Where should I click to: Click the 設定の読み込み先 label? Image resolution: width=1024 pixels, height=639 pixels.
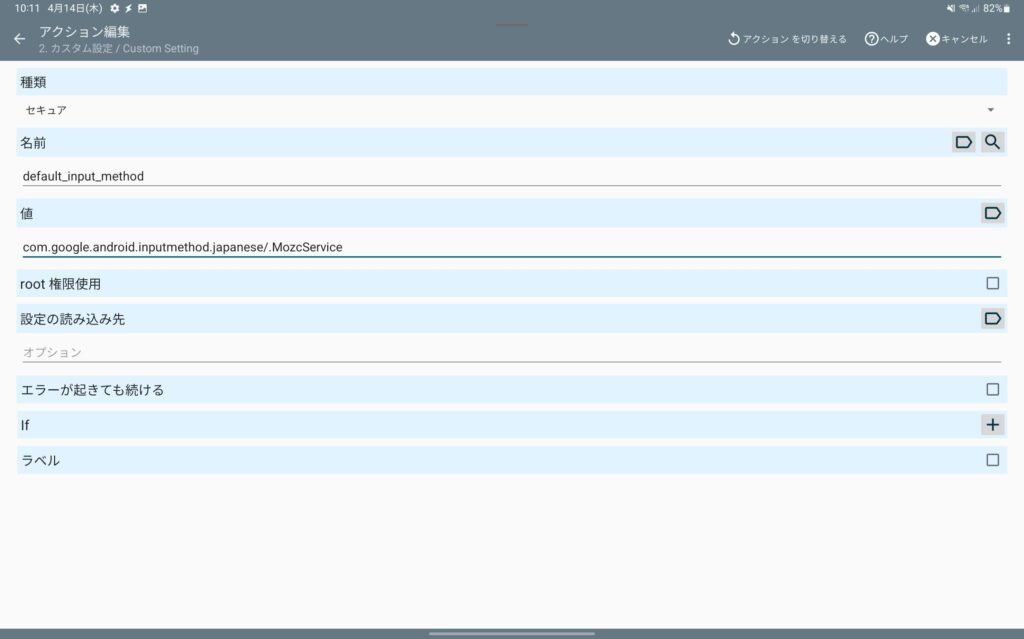(72, 319)
